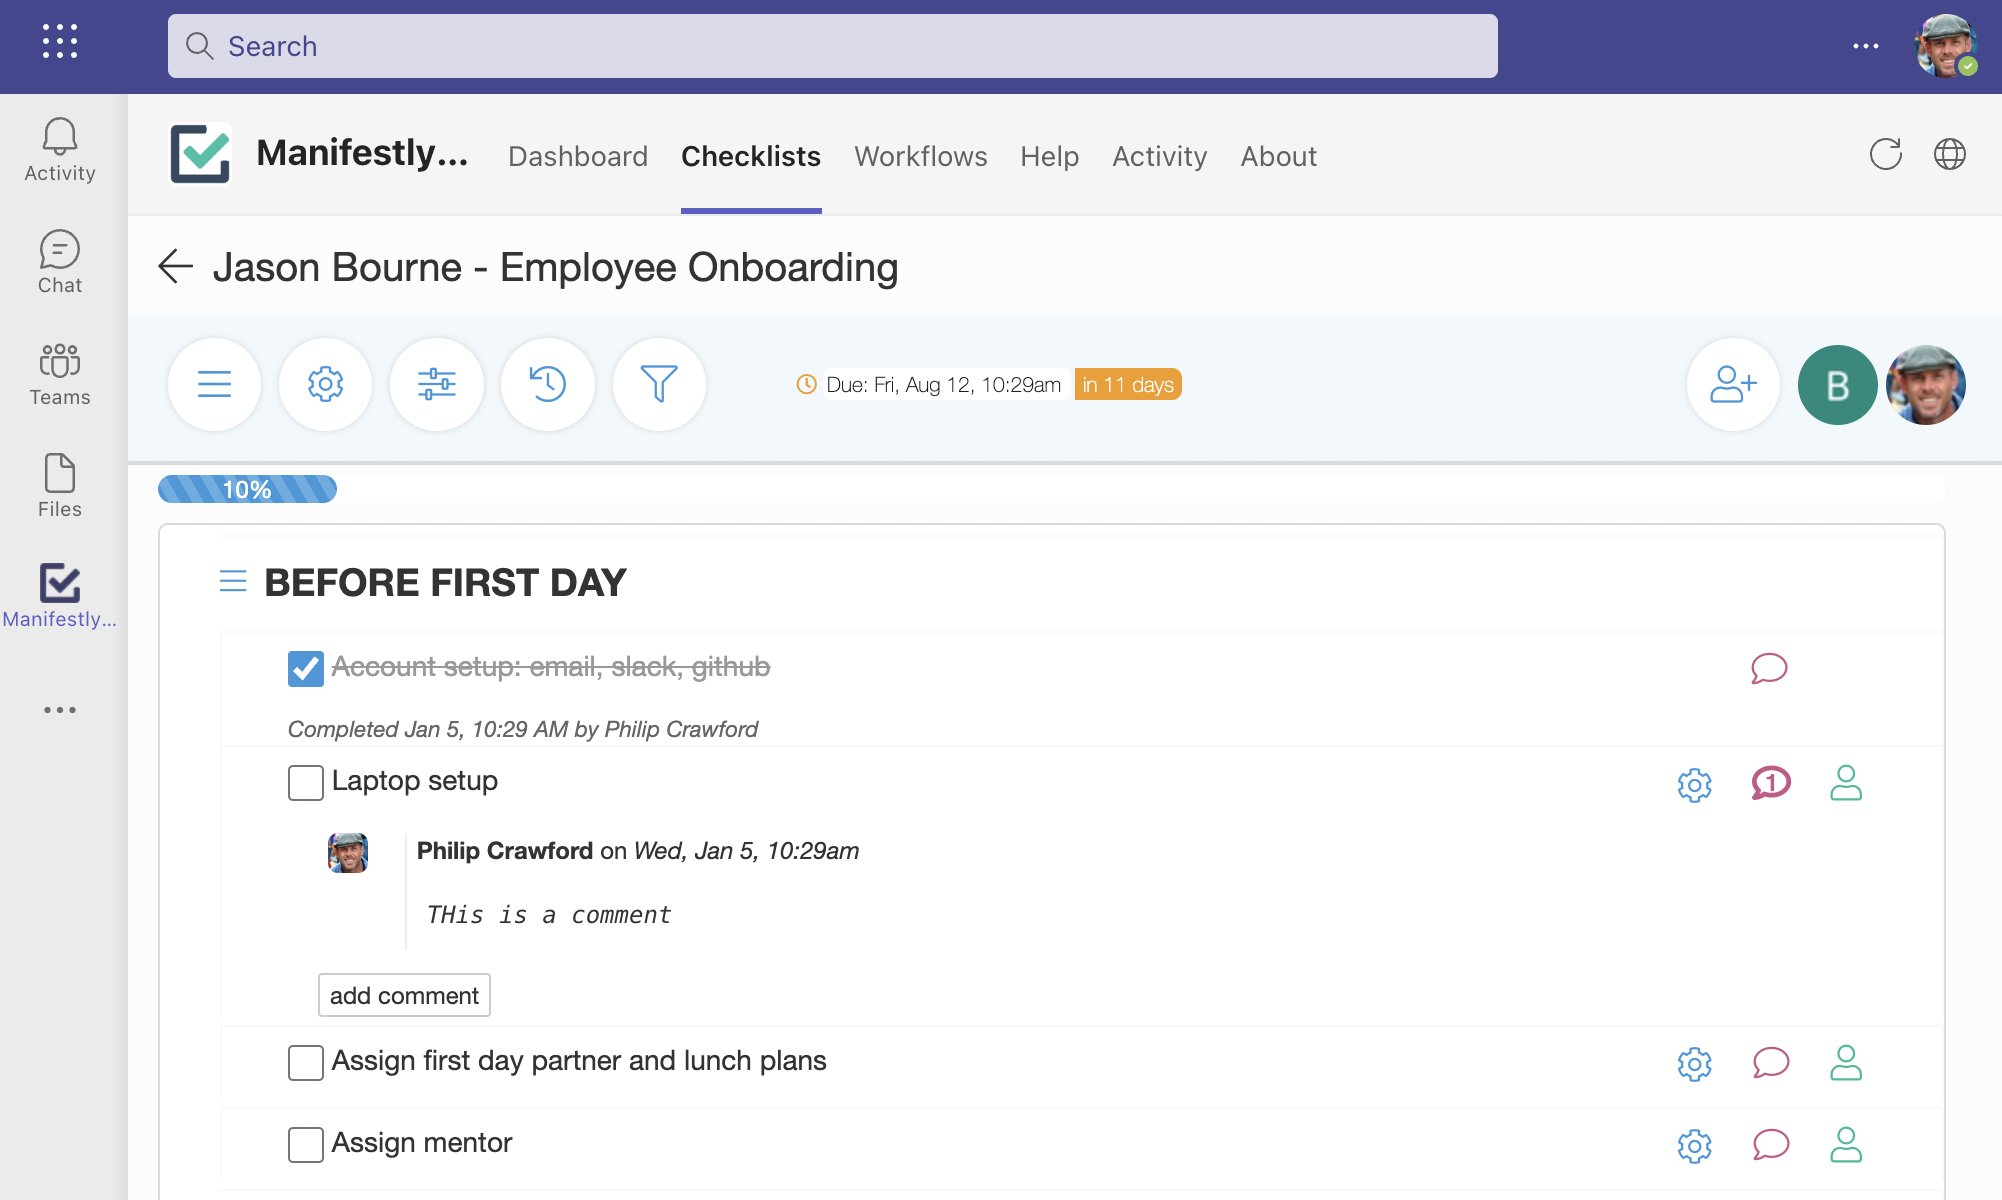Image resolution: width=2002 pixels, height=1200 pixels.
Task: Click the add comment button
Action: 404,995
